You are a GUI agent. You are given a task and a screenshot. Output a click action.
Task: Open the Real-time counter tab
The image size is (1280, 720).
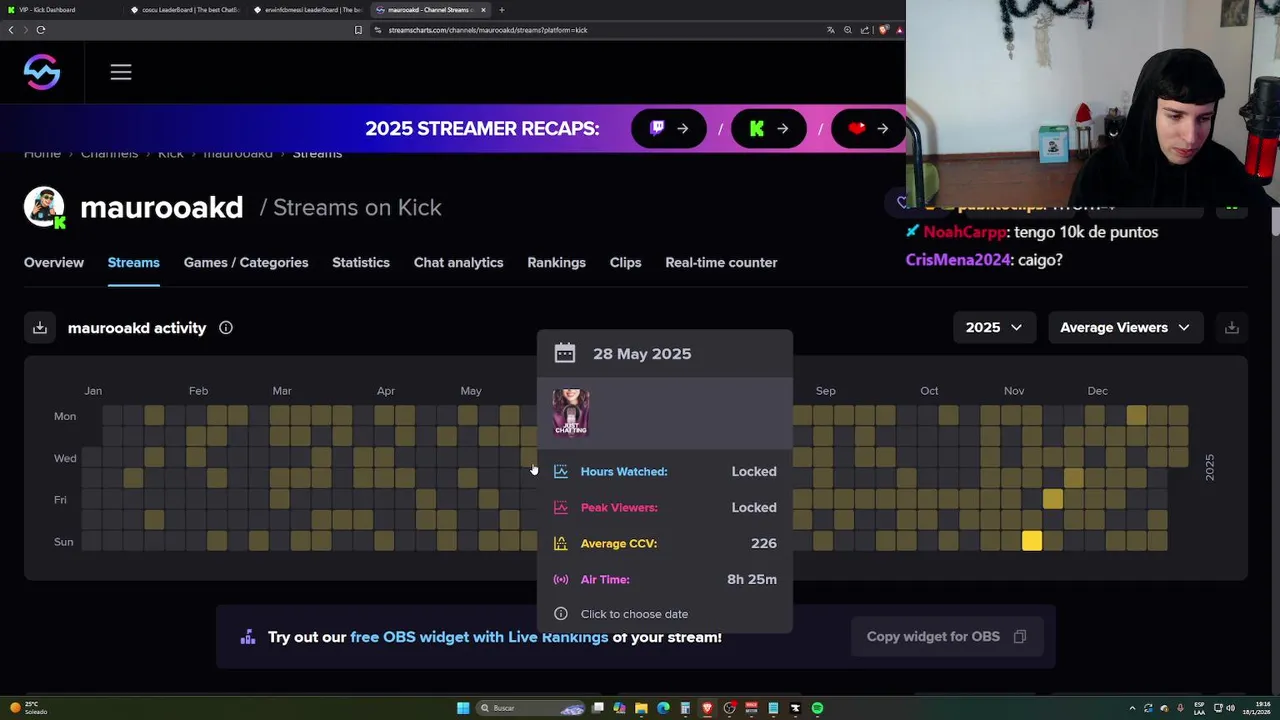(x=721, y=262)
